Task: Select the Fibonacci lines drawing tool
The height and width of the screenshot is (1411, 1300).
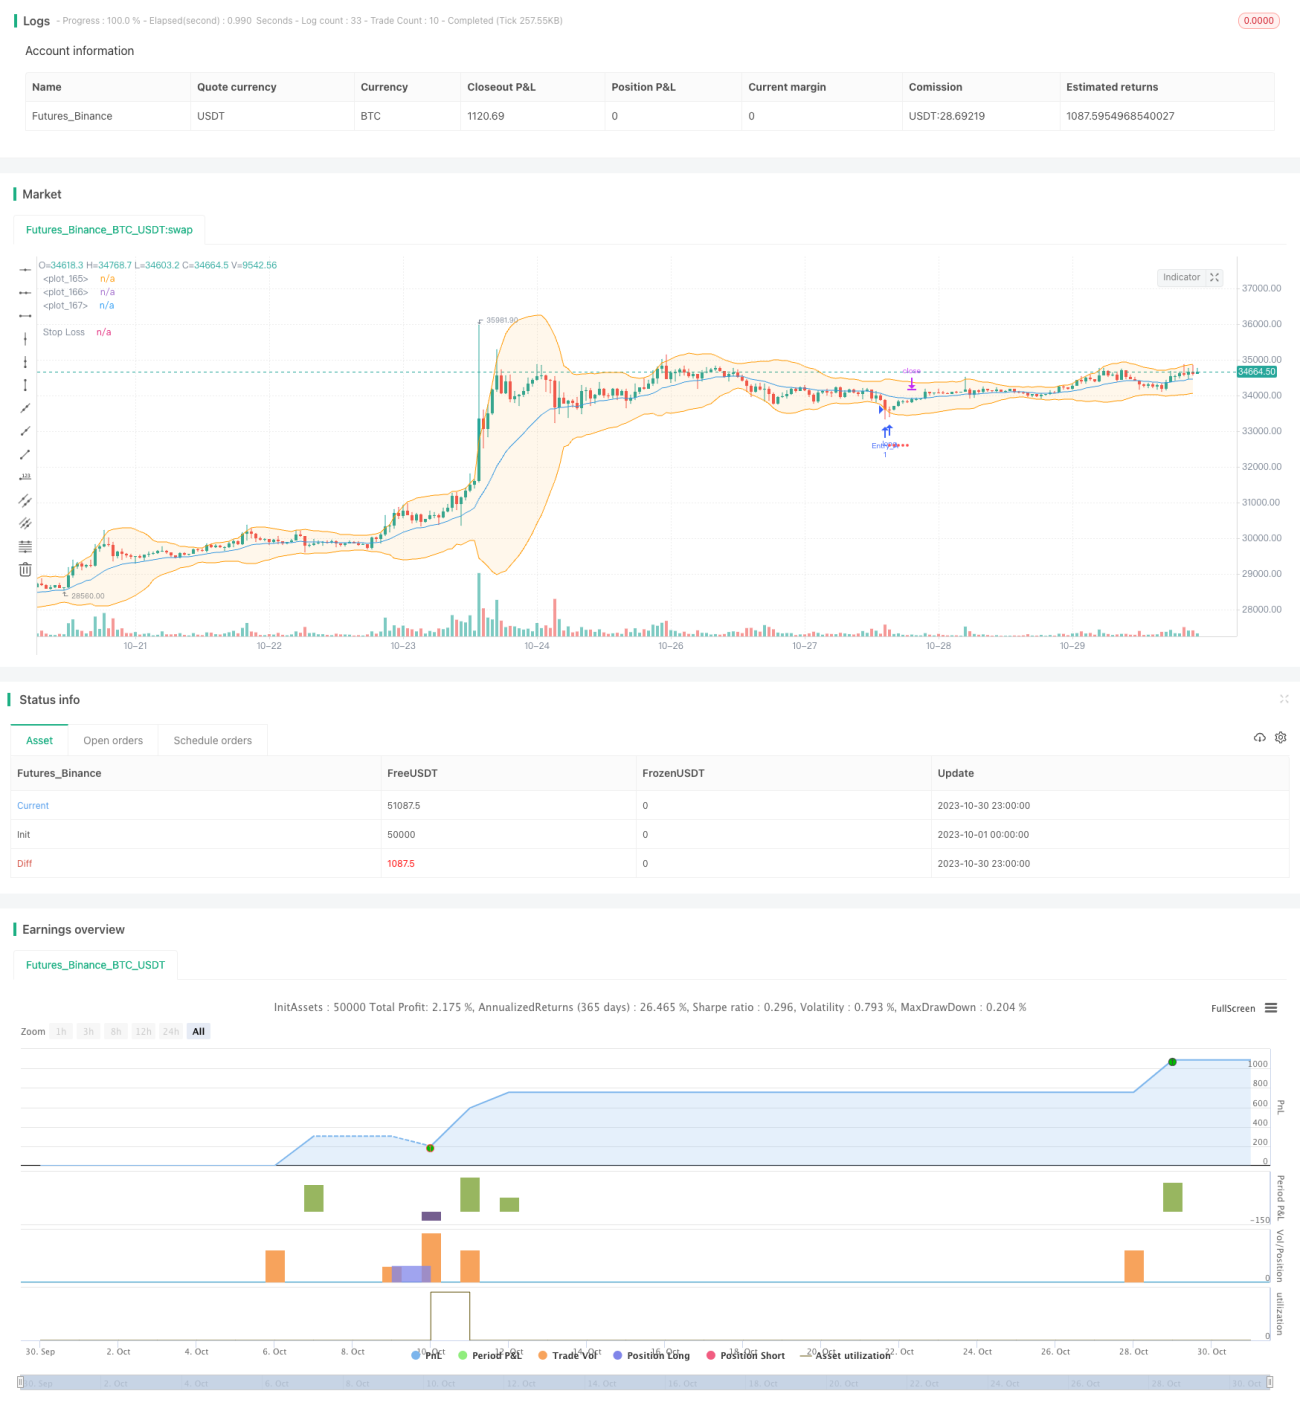Action: click(25, 546)
